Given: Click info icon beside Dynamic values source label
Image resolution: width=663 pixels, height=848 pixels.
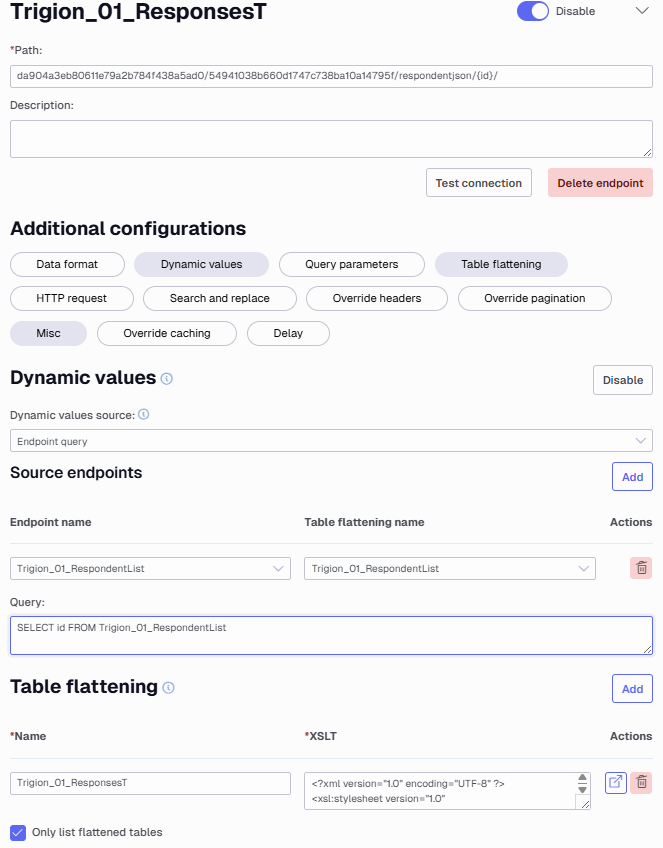Looking at the screenshot, I should tap(143, 415).
